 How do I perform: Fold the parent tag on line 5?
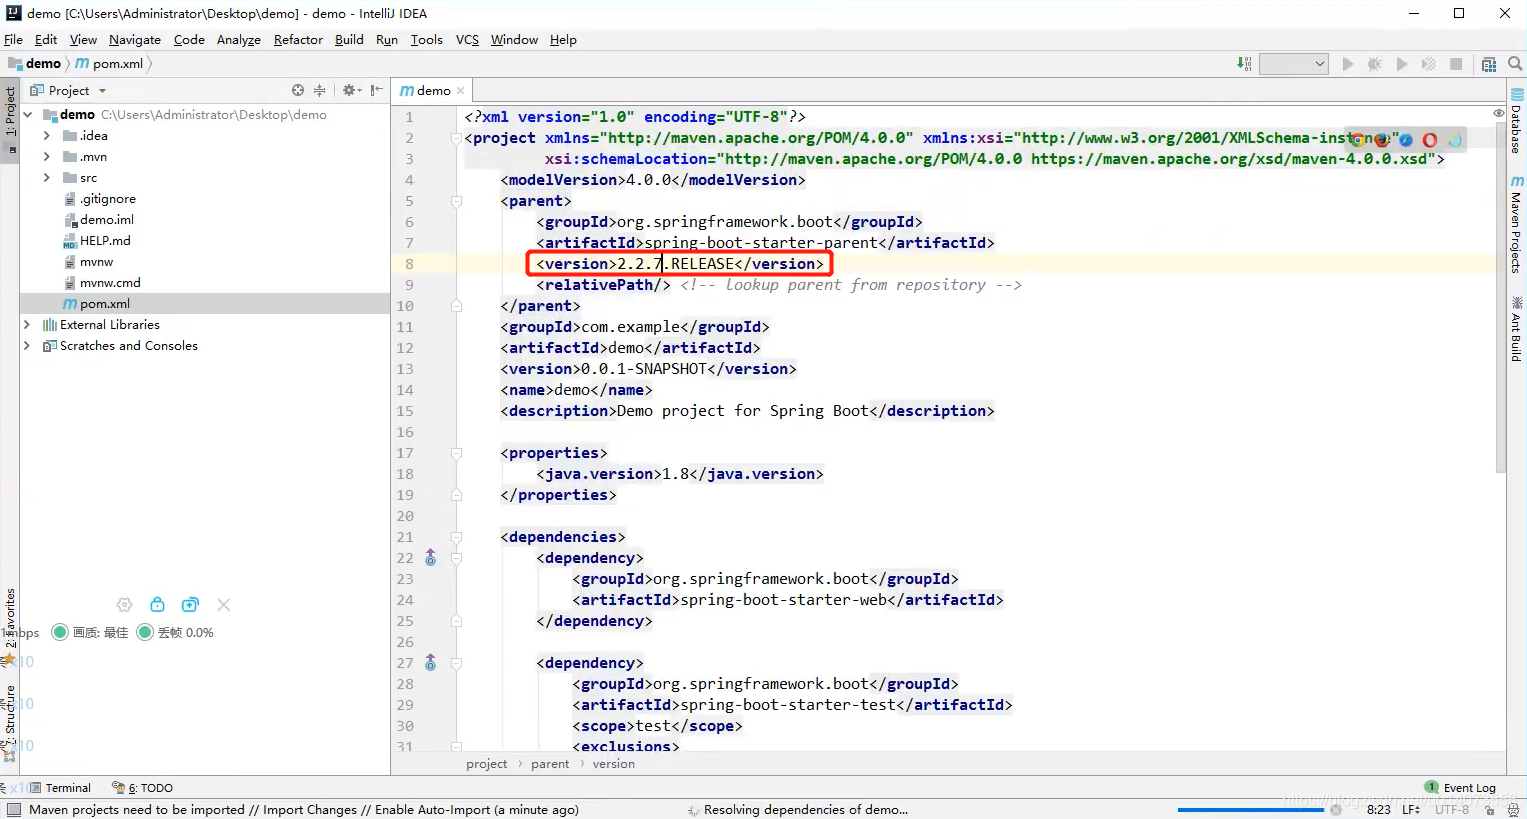point(456,201)
